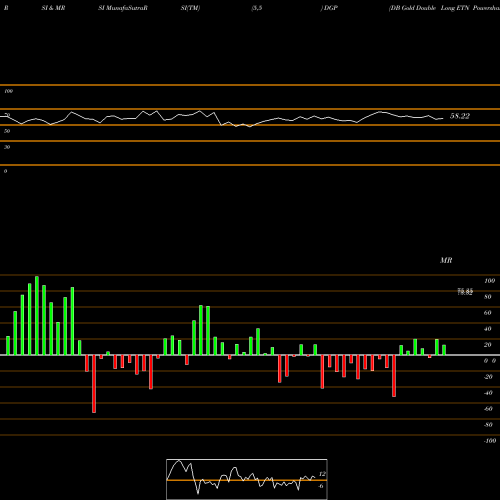Click the 0 label on RSI axis
Viewport: 500px width, 500px height.
(x=5, y=171)
